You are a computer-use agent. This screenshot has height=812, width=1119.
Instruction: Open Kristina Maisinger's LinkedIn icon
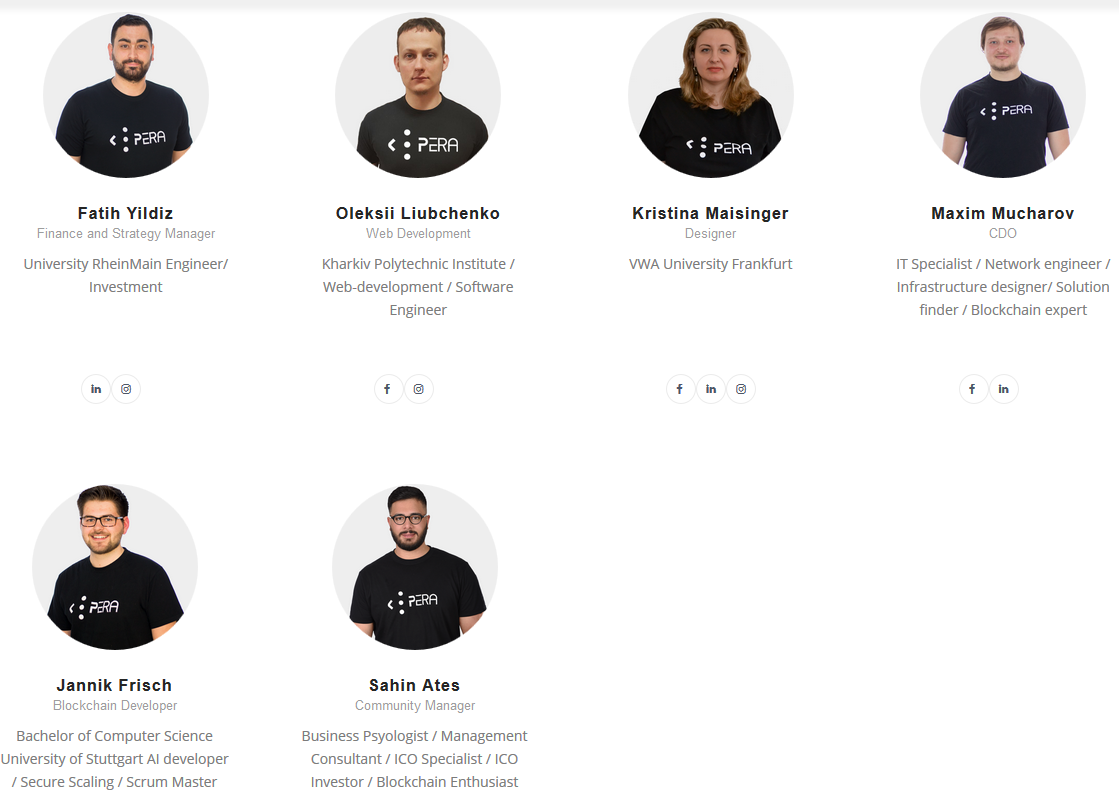[x=711, y=389]
